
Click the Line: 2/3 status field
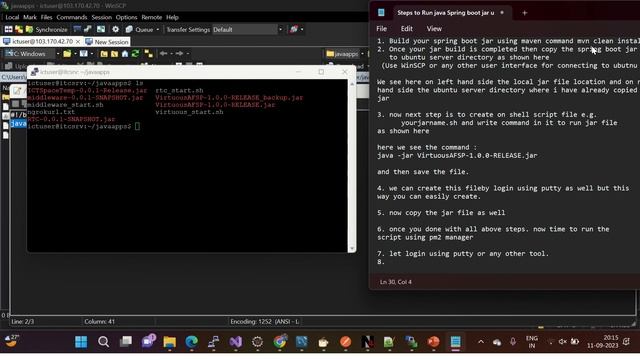coord(22,322)
